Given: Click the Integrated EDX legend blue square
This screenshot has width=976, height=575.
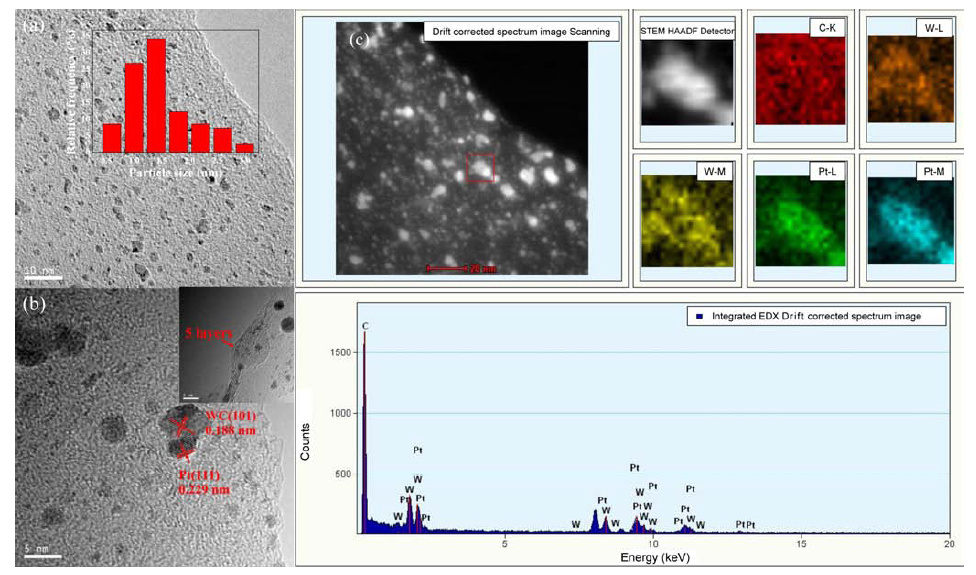Looking at the screenshot, I should [x=700, y=316].
